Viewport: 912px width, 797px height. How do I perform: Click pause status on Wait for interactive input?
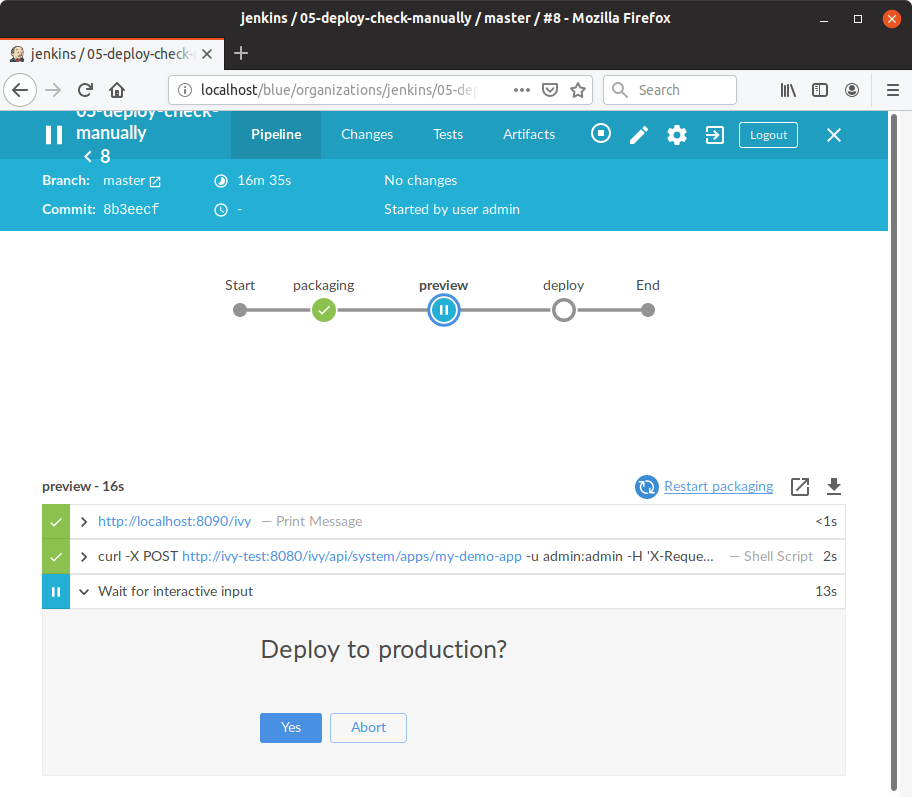[x=56, y=592]
